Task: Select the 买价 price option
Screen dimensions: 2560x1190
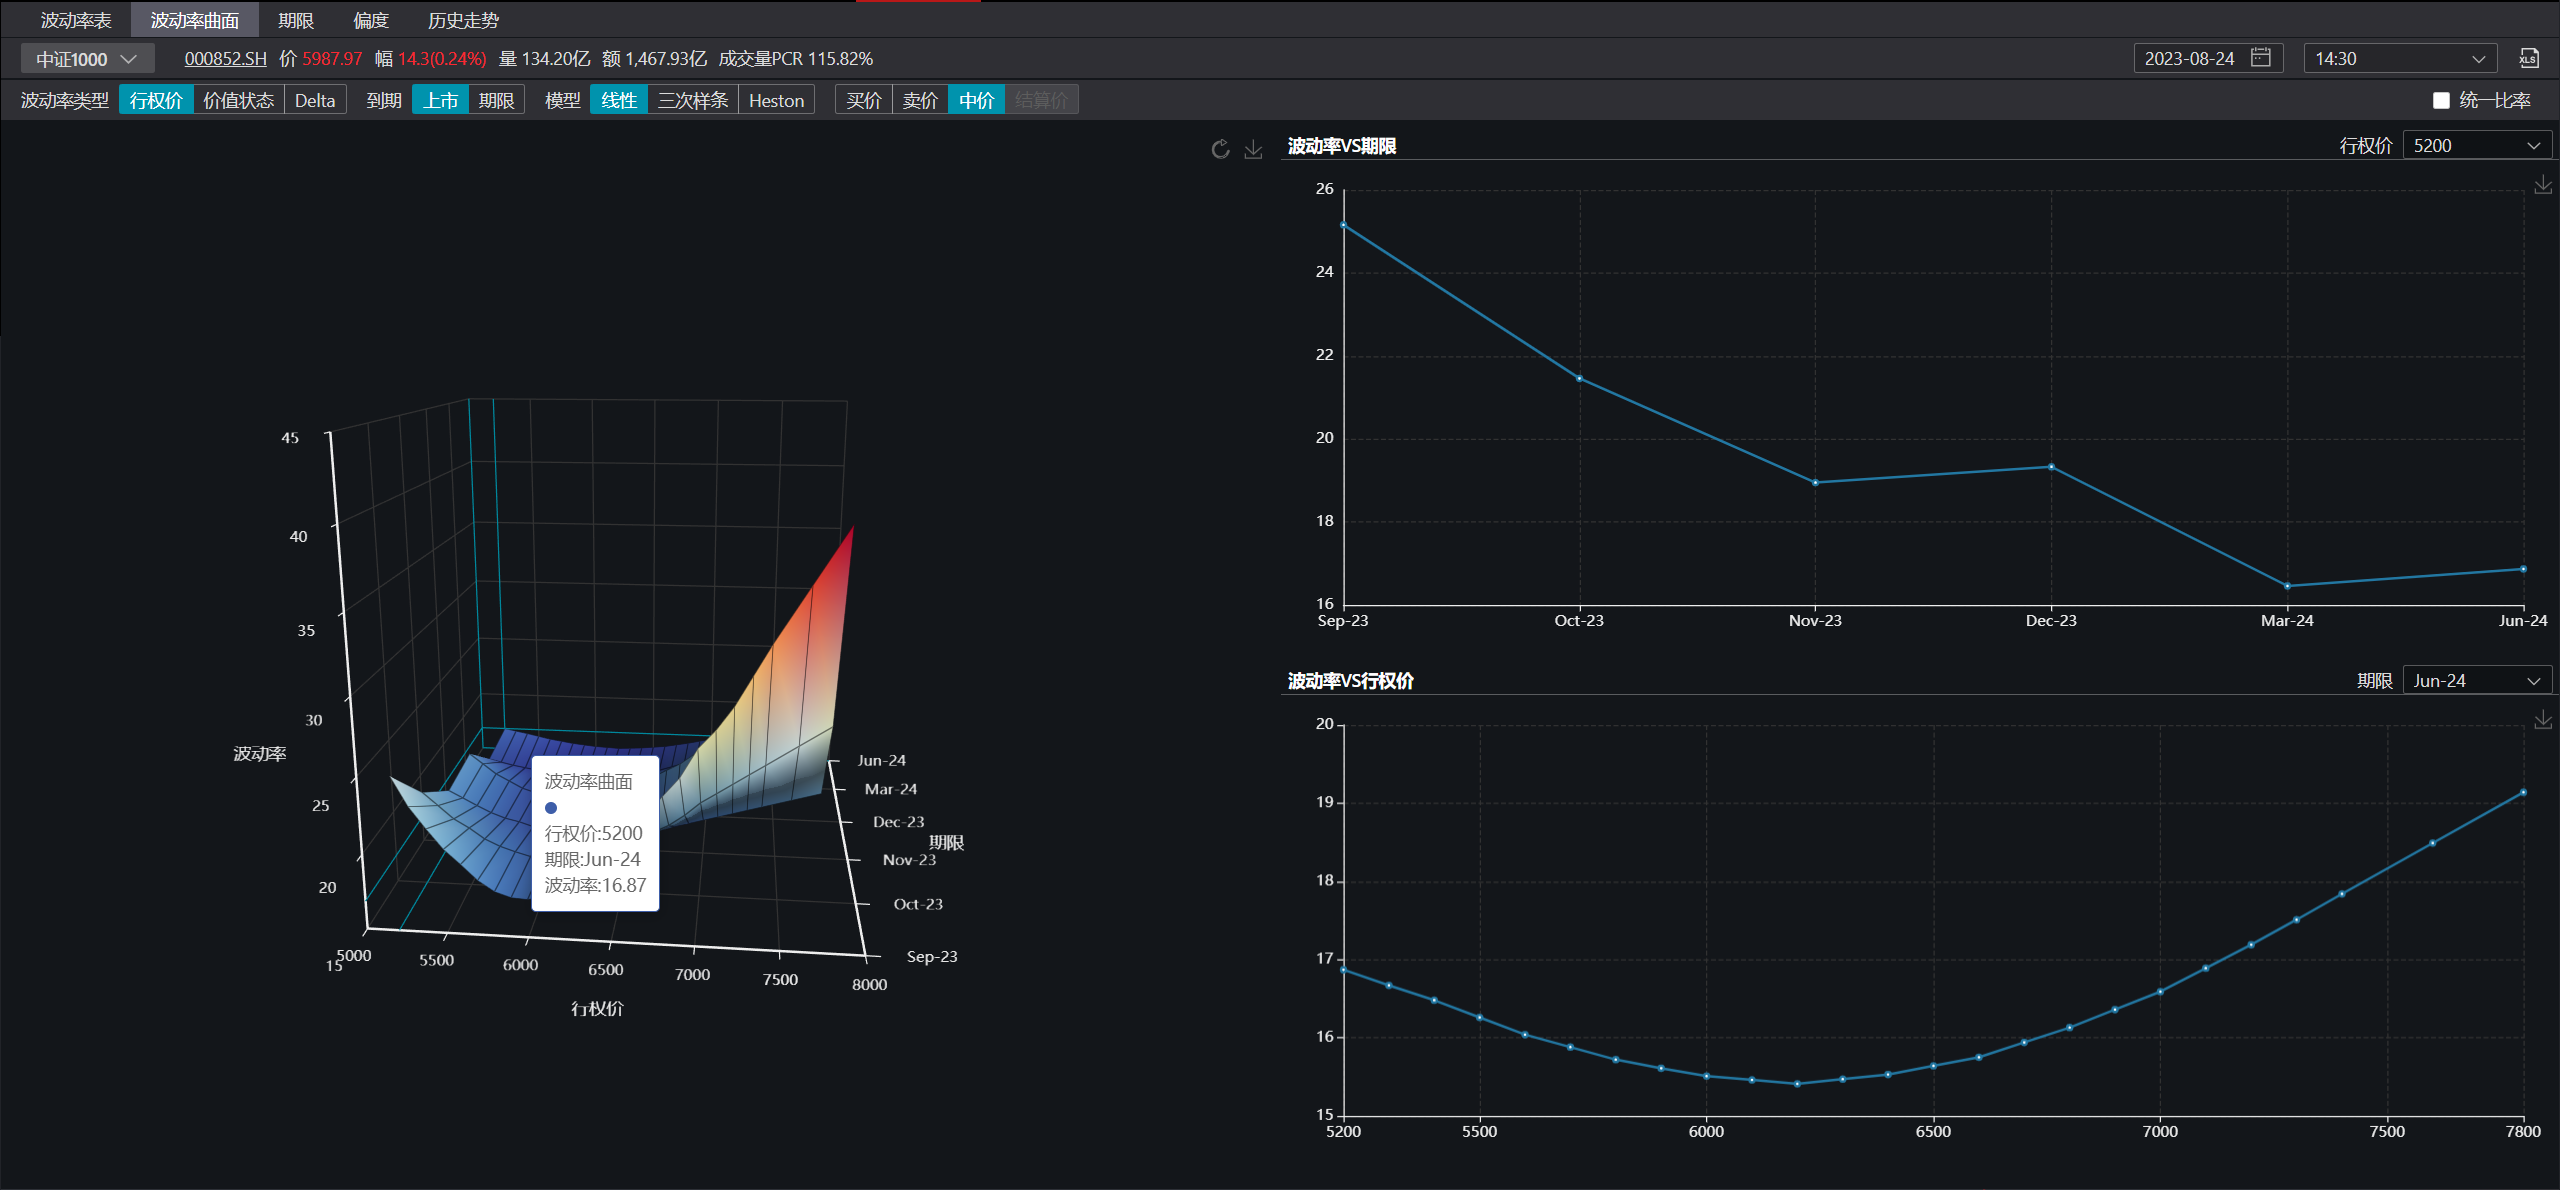Action: 863,100
